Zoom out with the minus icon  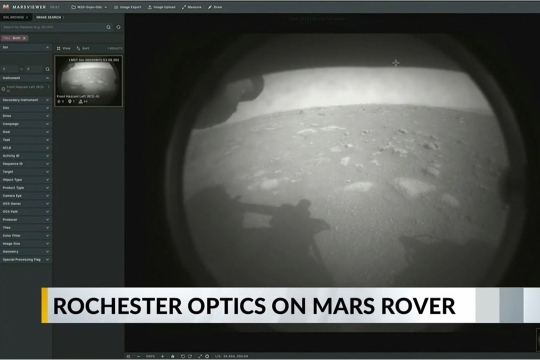tap(138, 356)
